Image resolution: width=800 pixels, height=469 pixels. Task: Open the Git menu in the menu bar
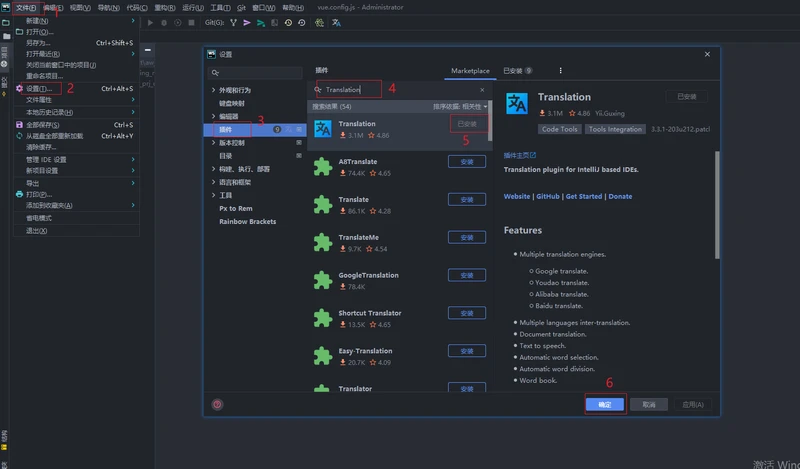(241, 8)
